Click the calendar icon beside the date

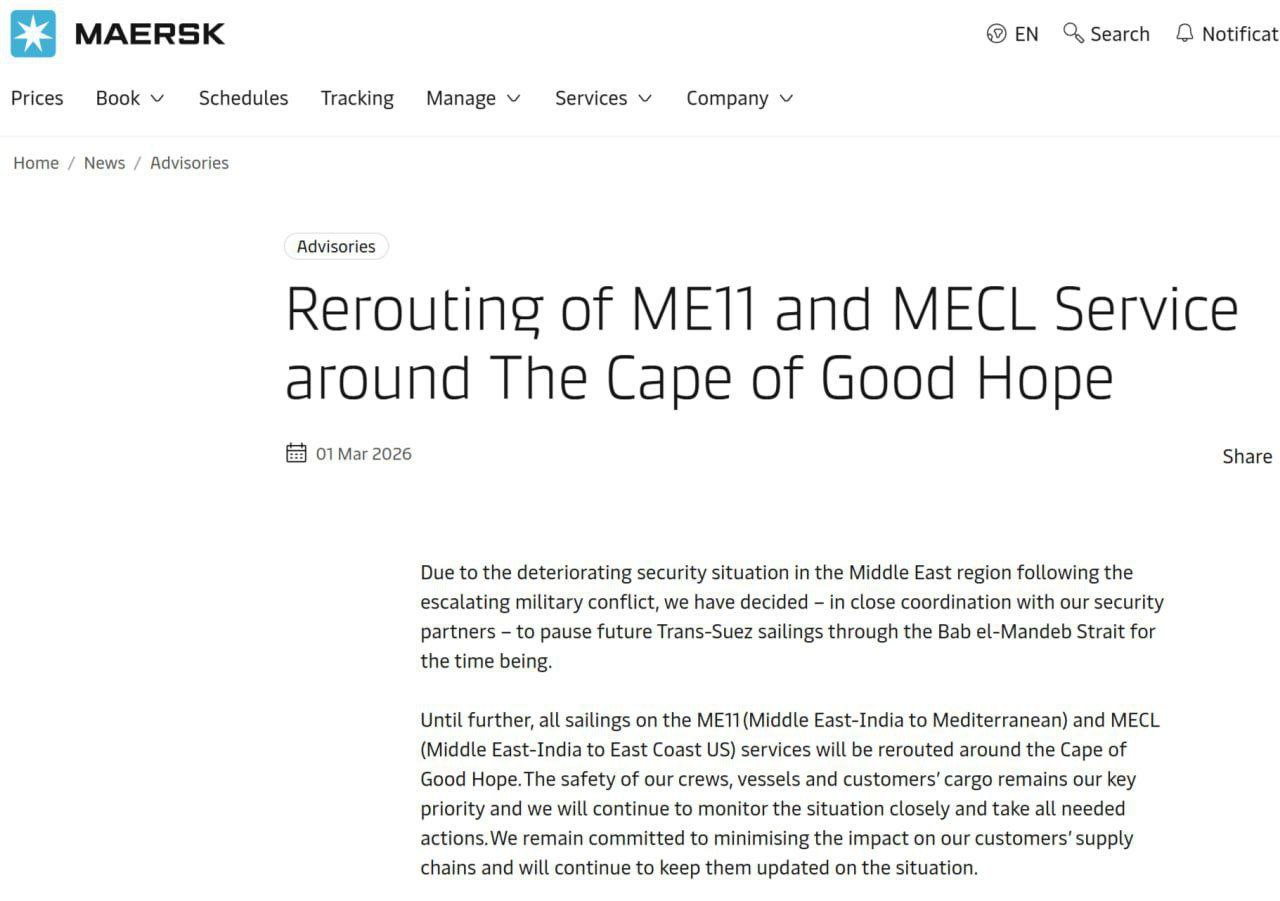click(296, 453)
